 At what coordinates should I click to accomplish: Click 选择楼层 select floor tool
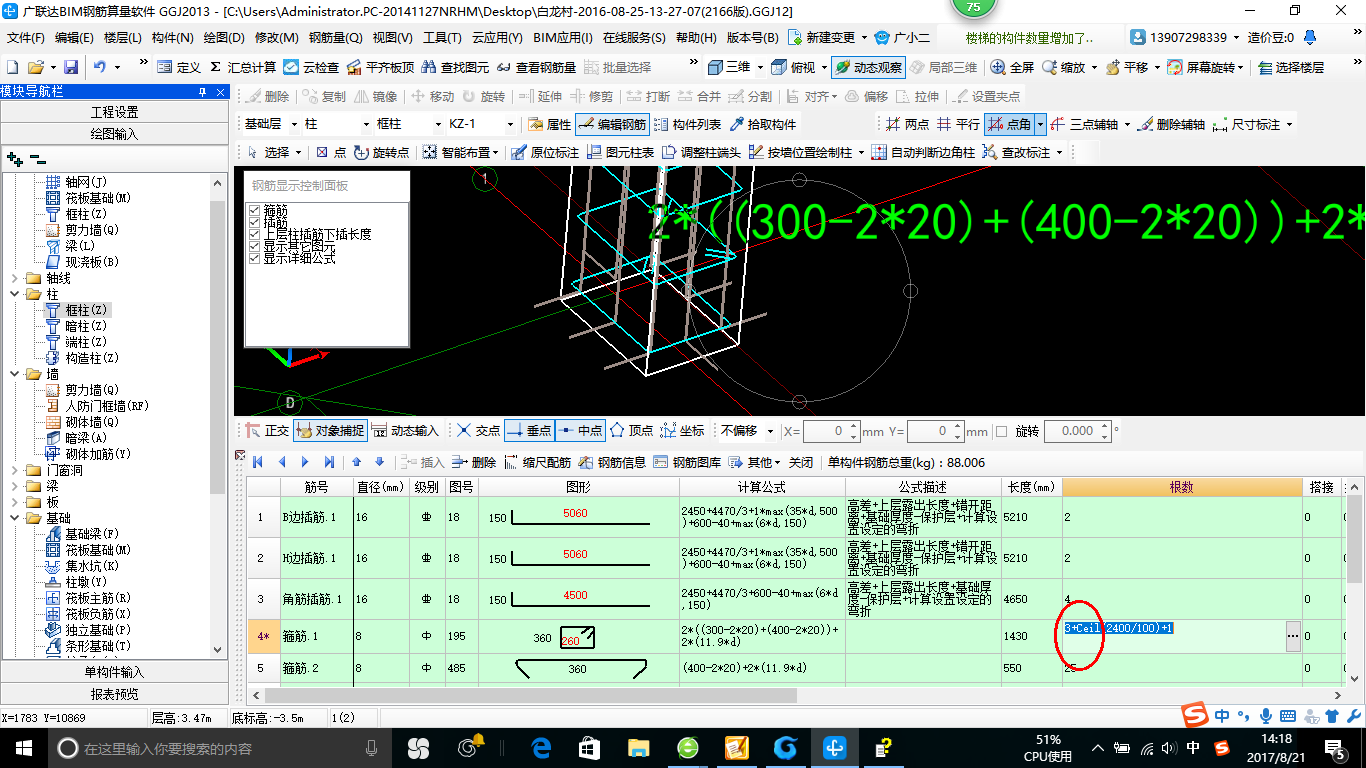click(x=1291, y=67)
